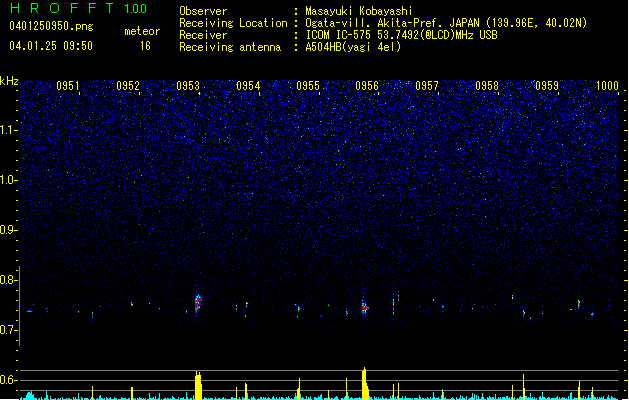Click the HROFFT 1.0.0 title text
629x400 pixels.
coord(79,8)
